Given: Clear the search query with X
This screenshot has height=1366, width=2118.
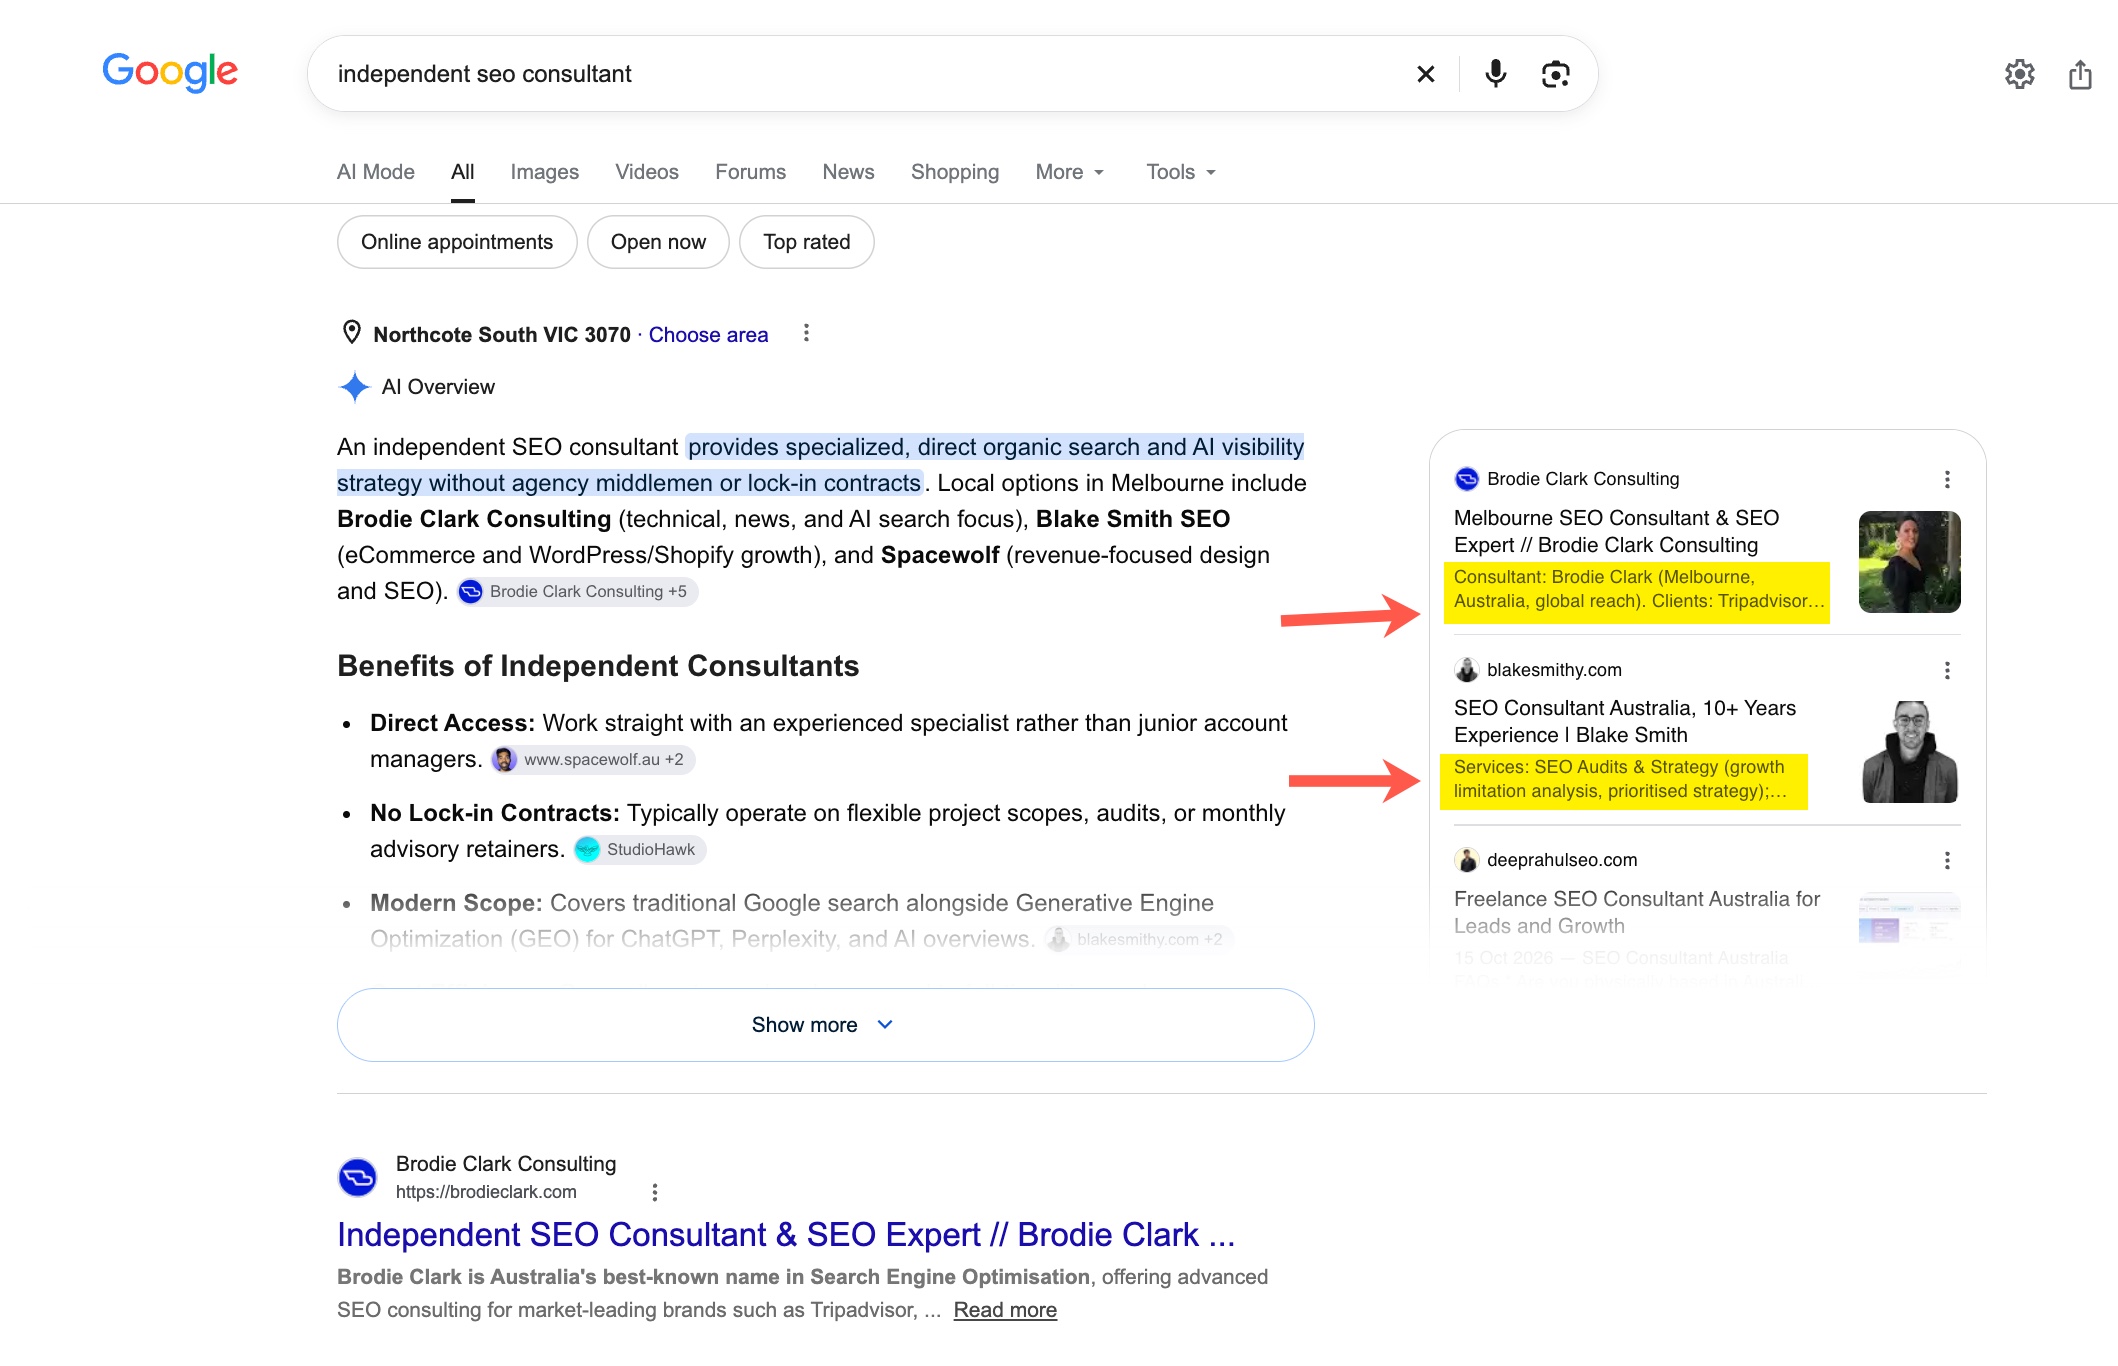Looking at the screenshot, I should [x=1426, y=74].
